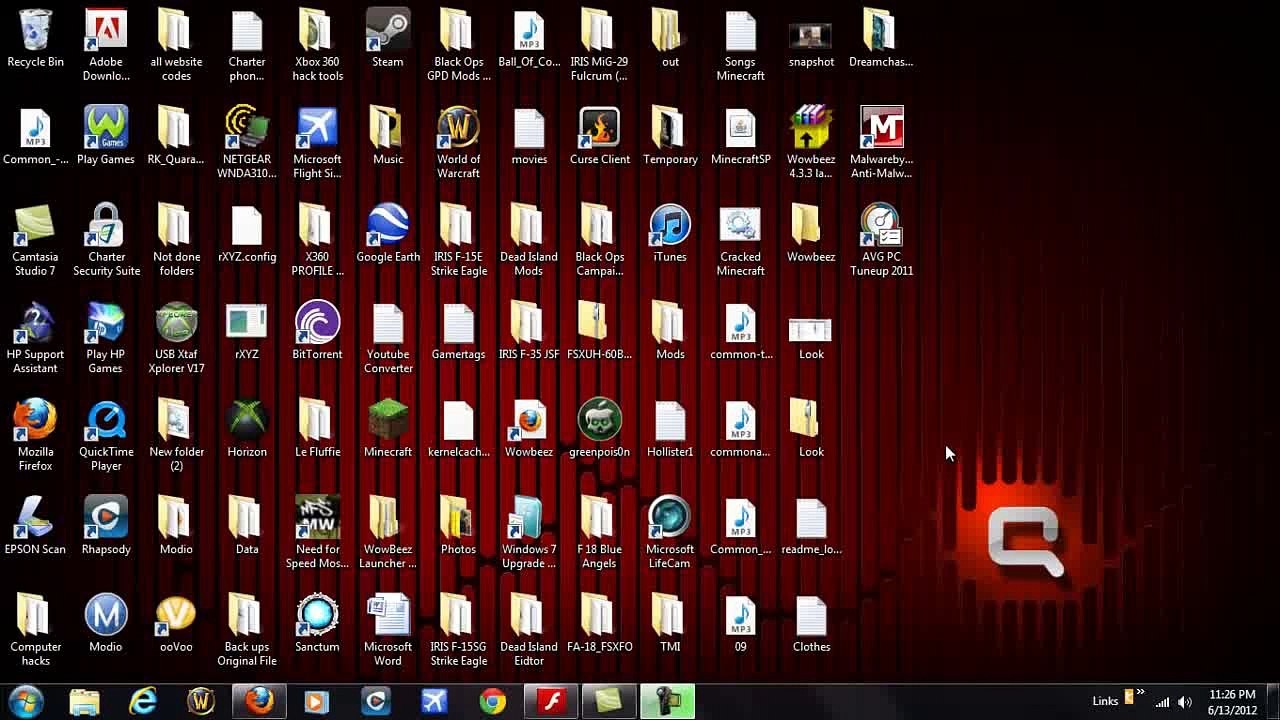Open the Computer hacks folder
The width and height of the screenshot is (1280, 720).
click(35, 630)
